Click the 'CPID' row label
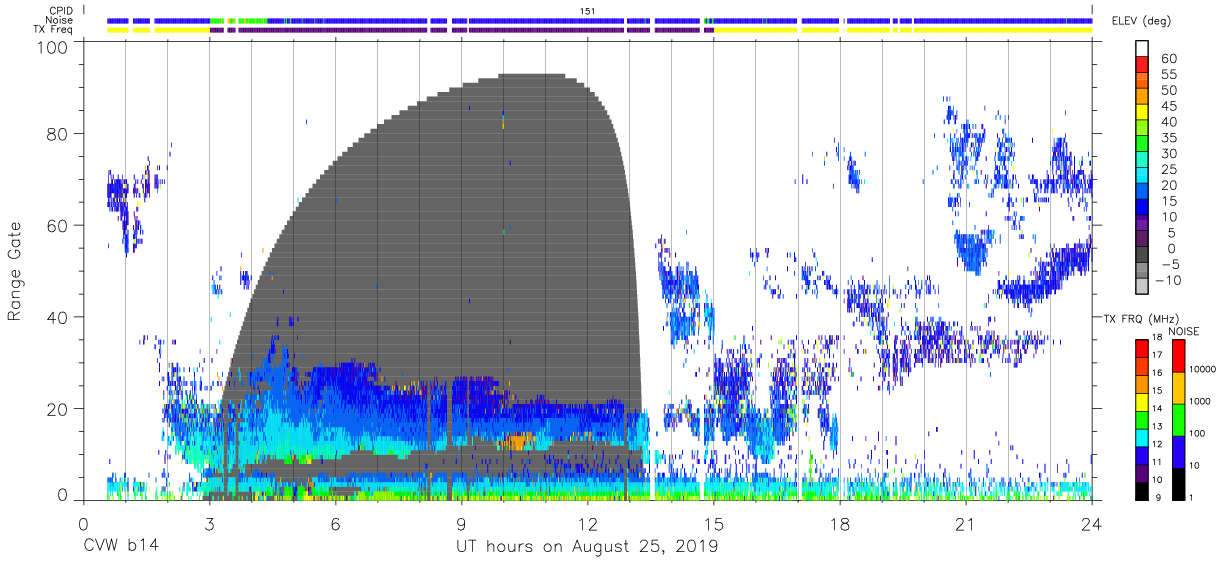Image resolution: width=1228 pixels, height=567 pixels. coord(60,10)
